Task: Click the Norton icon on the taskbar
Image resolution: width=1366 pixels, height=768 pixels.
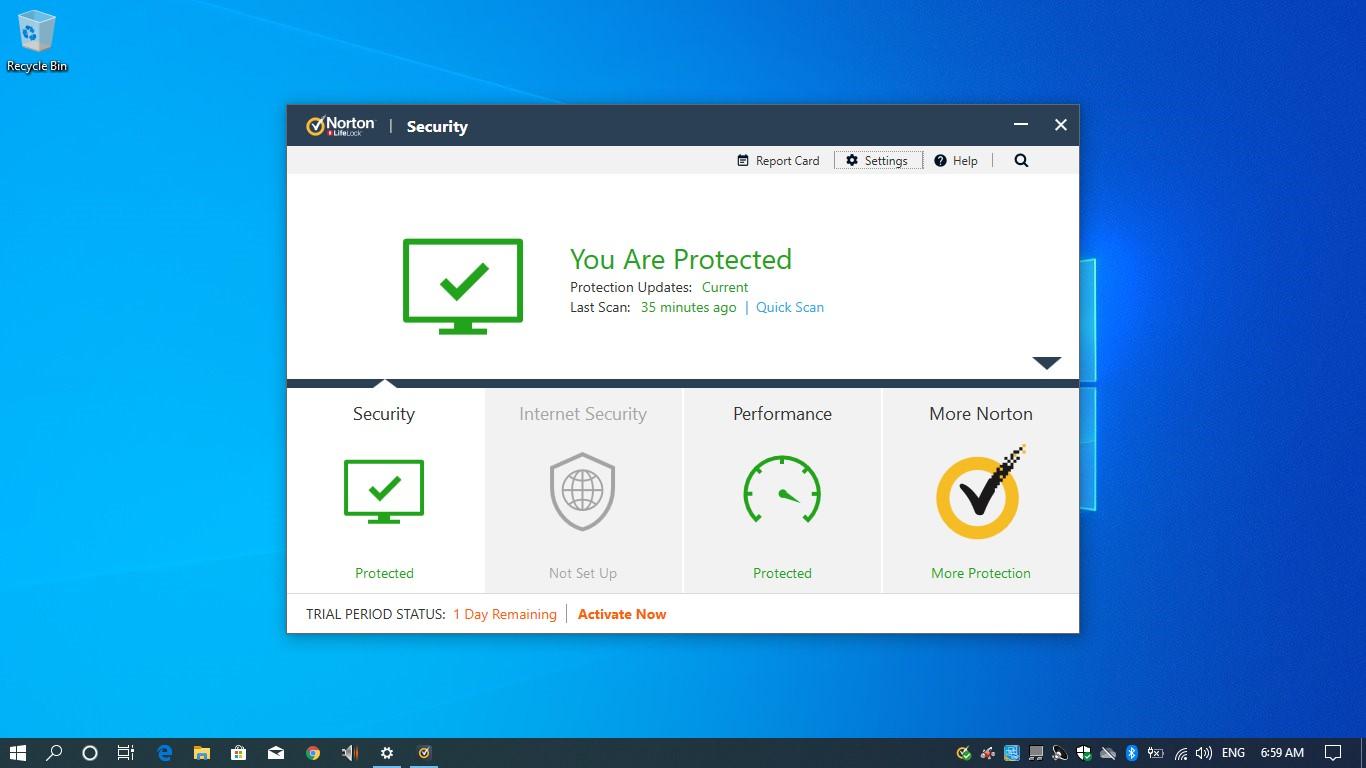Action: (424, 753)
